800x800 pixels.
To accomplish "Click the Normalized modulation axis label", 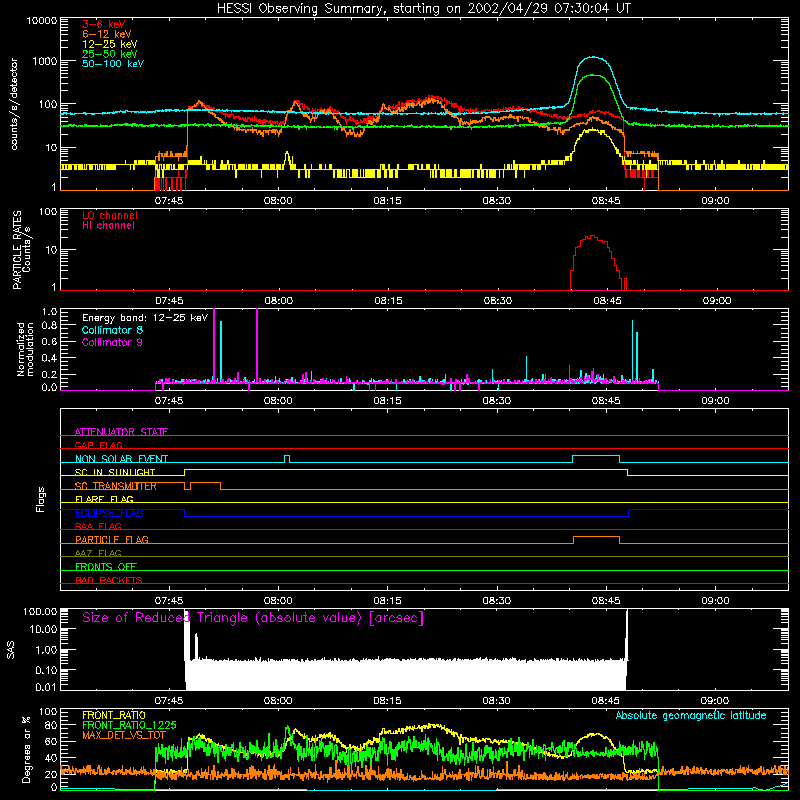I will click(25, 349).
